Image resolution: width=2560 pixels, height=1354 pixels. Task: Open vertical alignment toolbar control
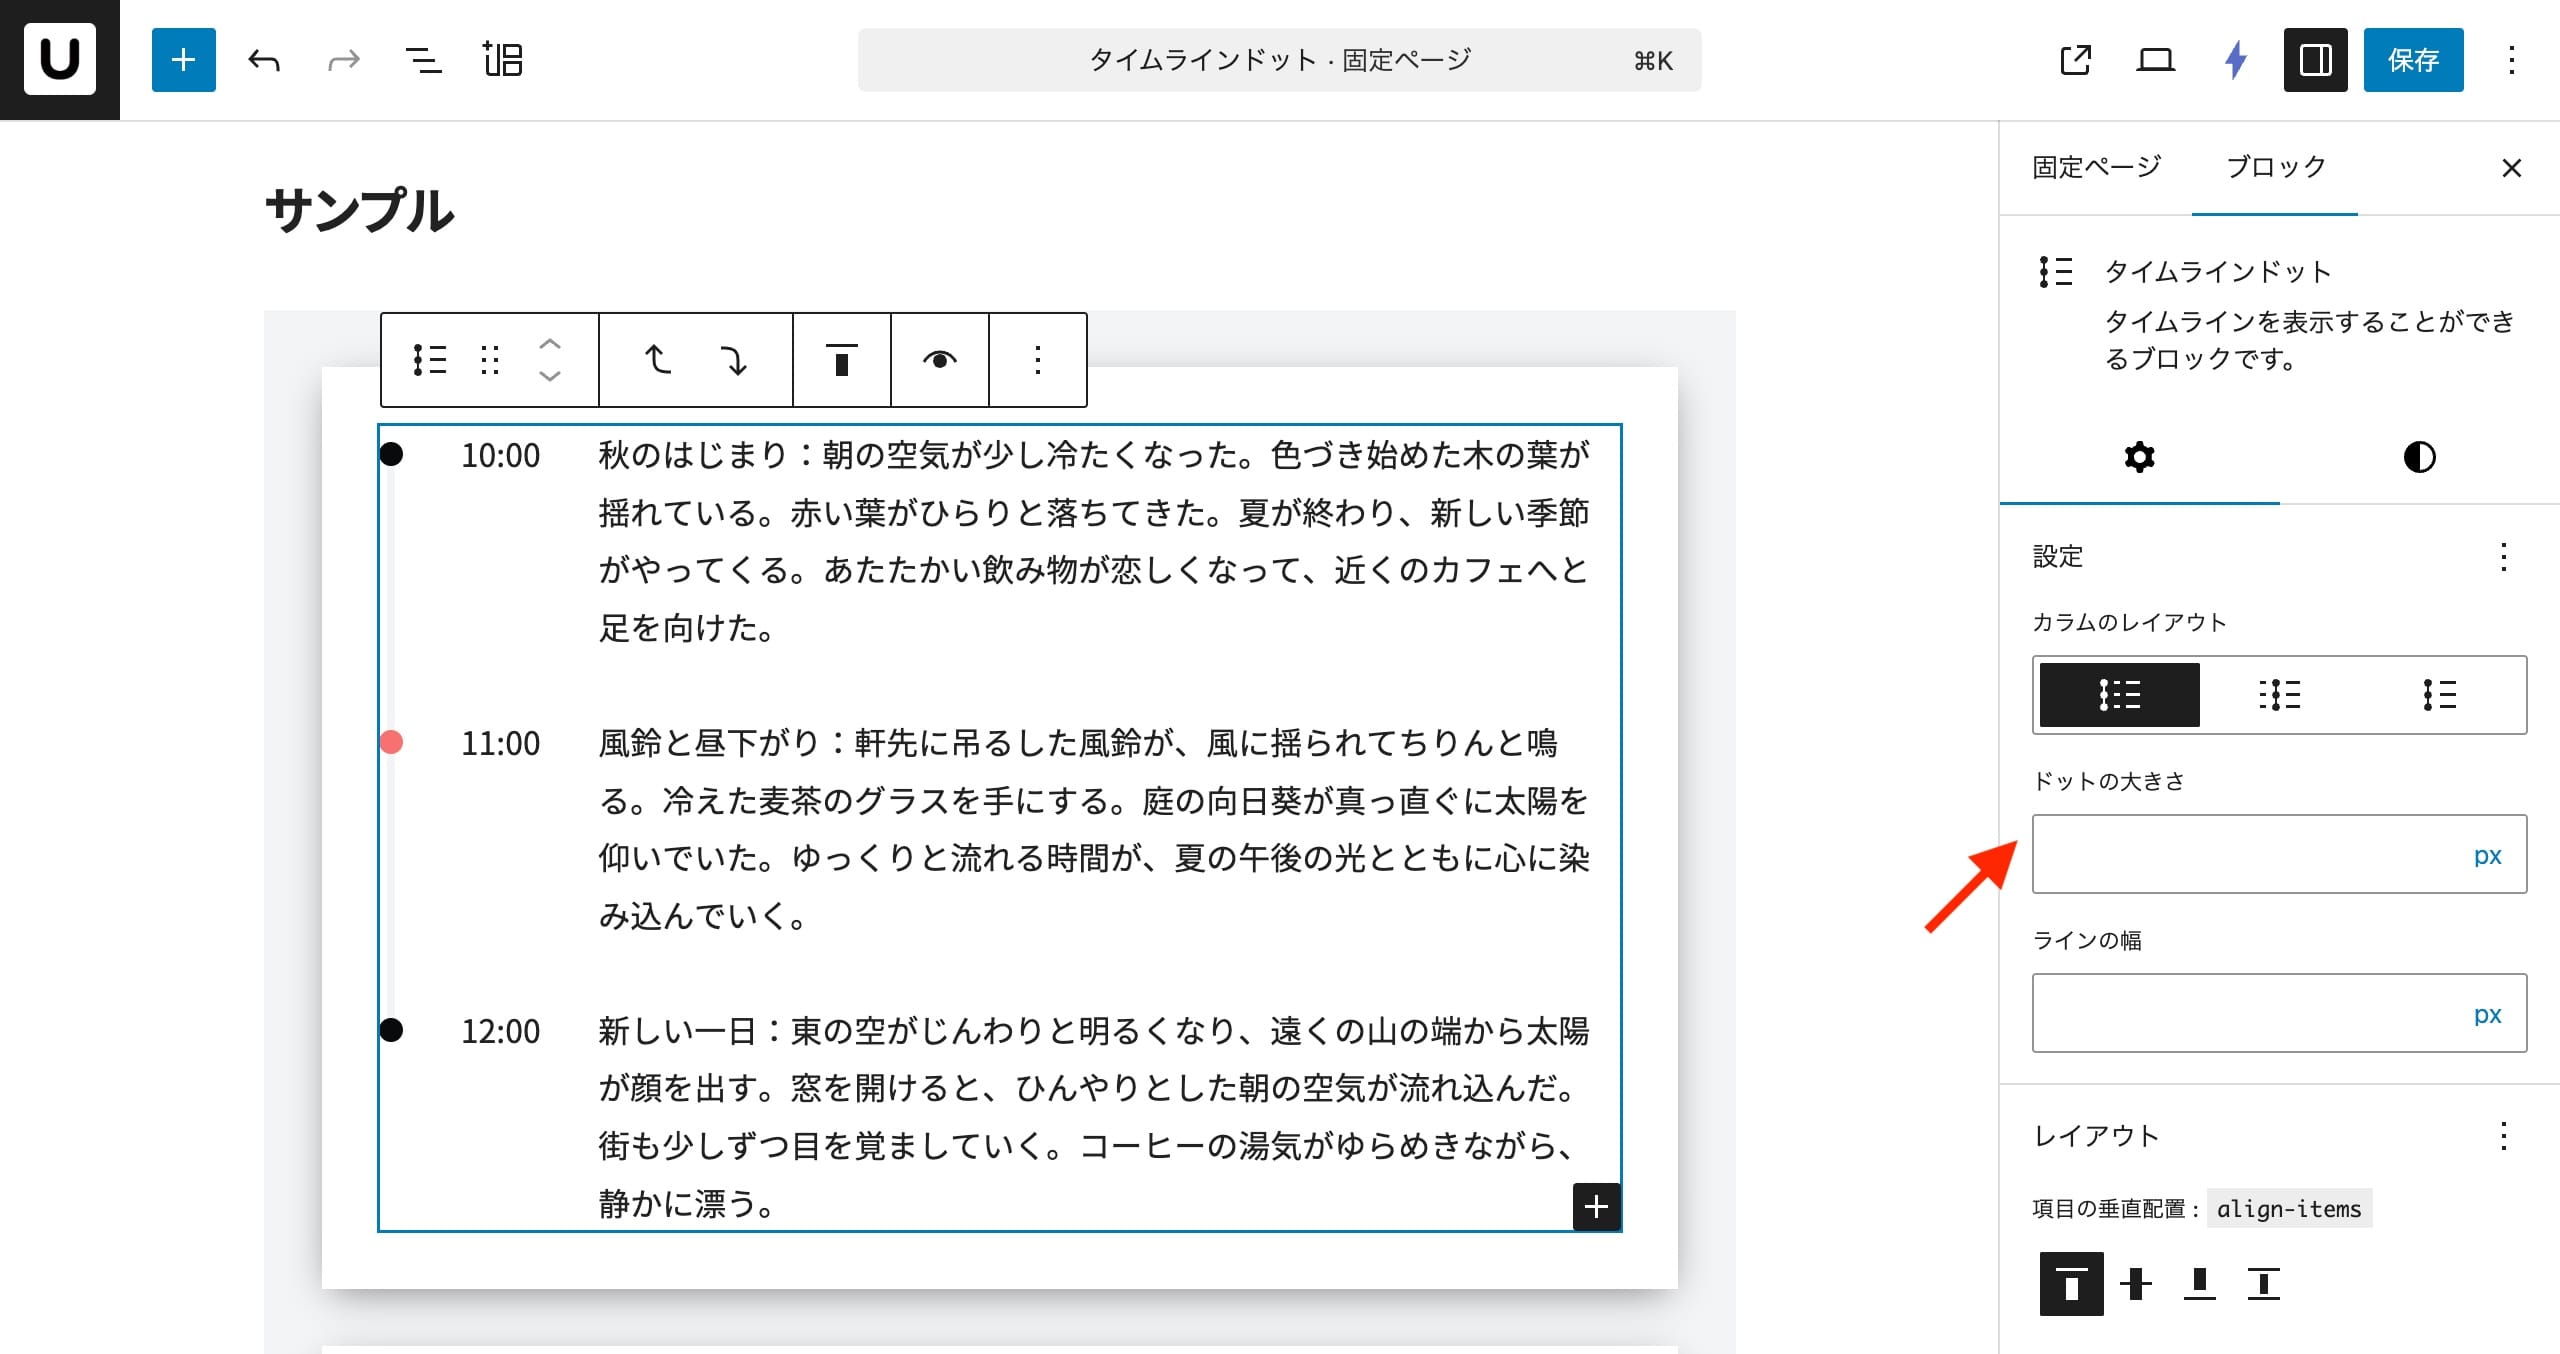click(842, 360)
